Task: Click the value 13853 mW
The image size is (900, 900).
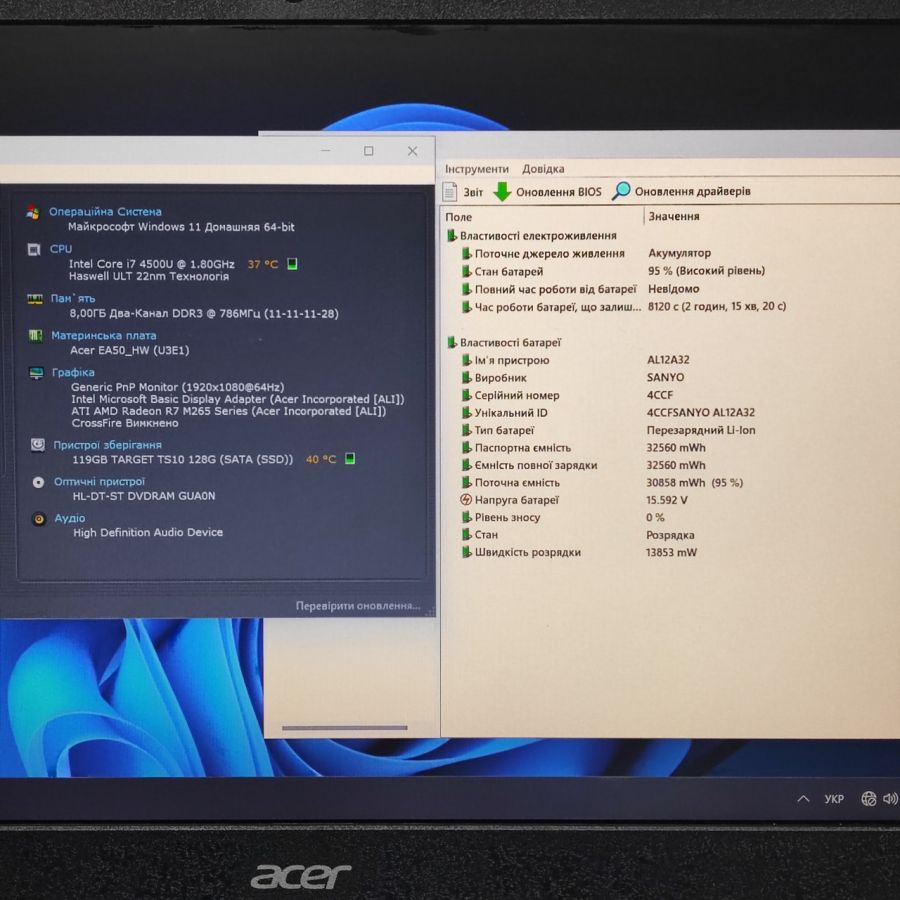Action: tap(672, 552)
